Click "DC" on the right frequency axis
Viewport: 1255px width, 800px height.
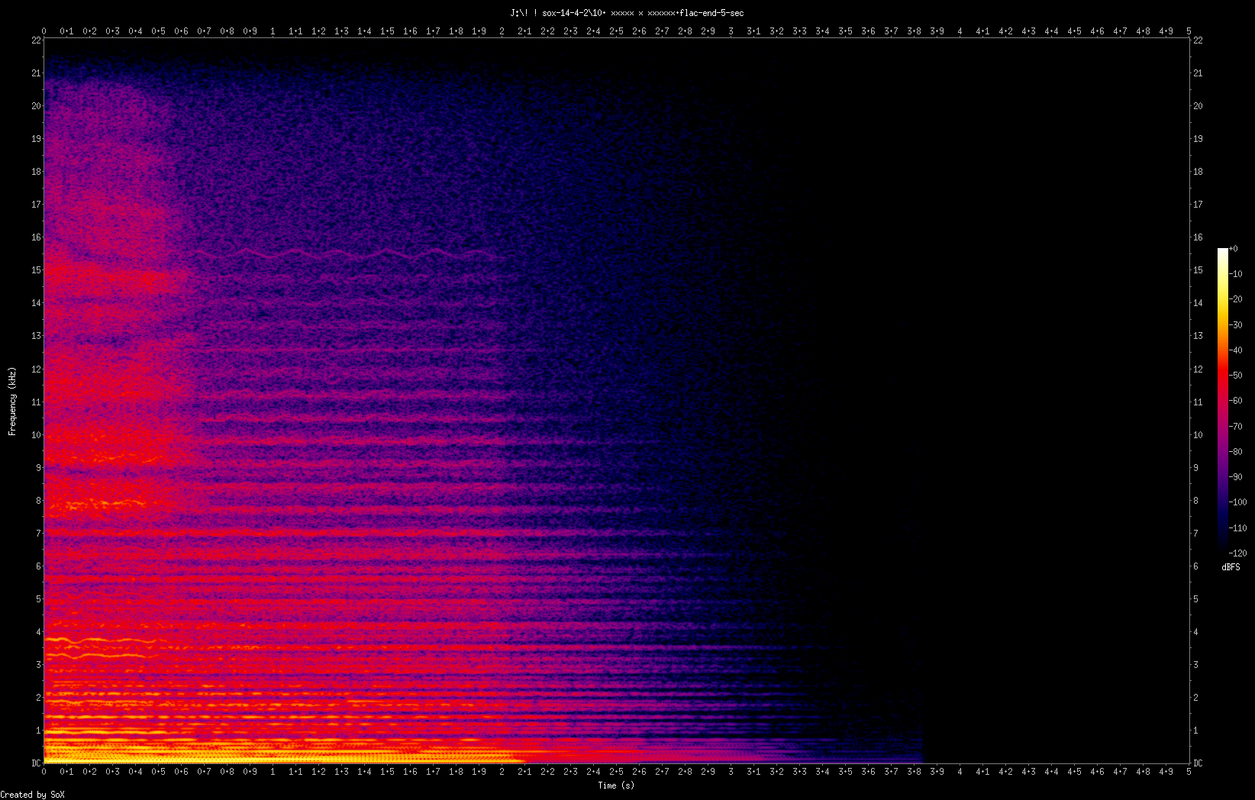[1199, 763]
